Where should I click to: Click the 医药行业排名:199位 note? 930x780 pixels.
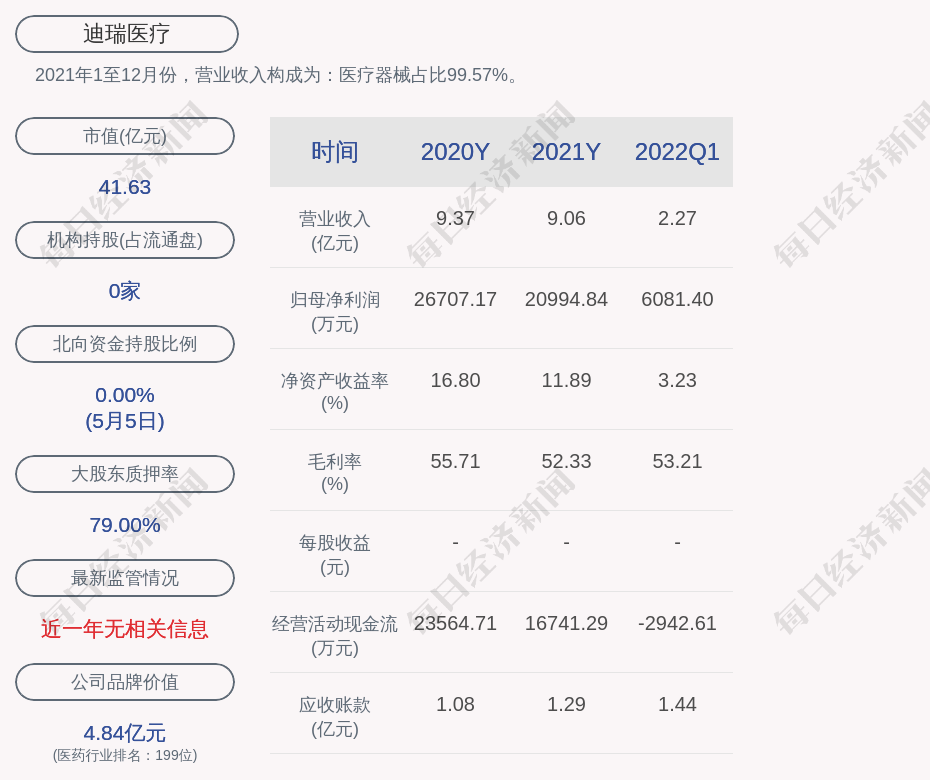tap(125, 755)
